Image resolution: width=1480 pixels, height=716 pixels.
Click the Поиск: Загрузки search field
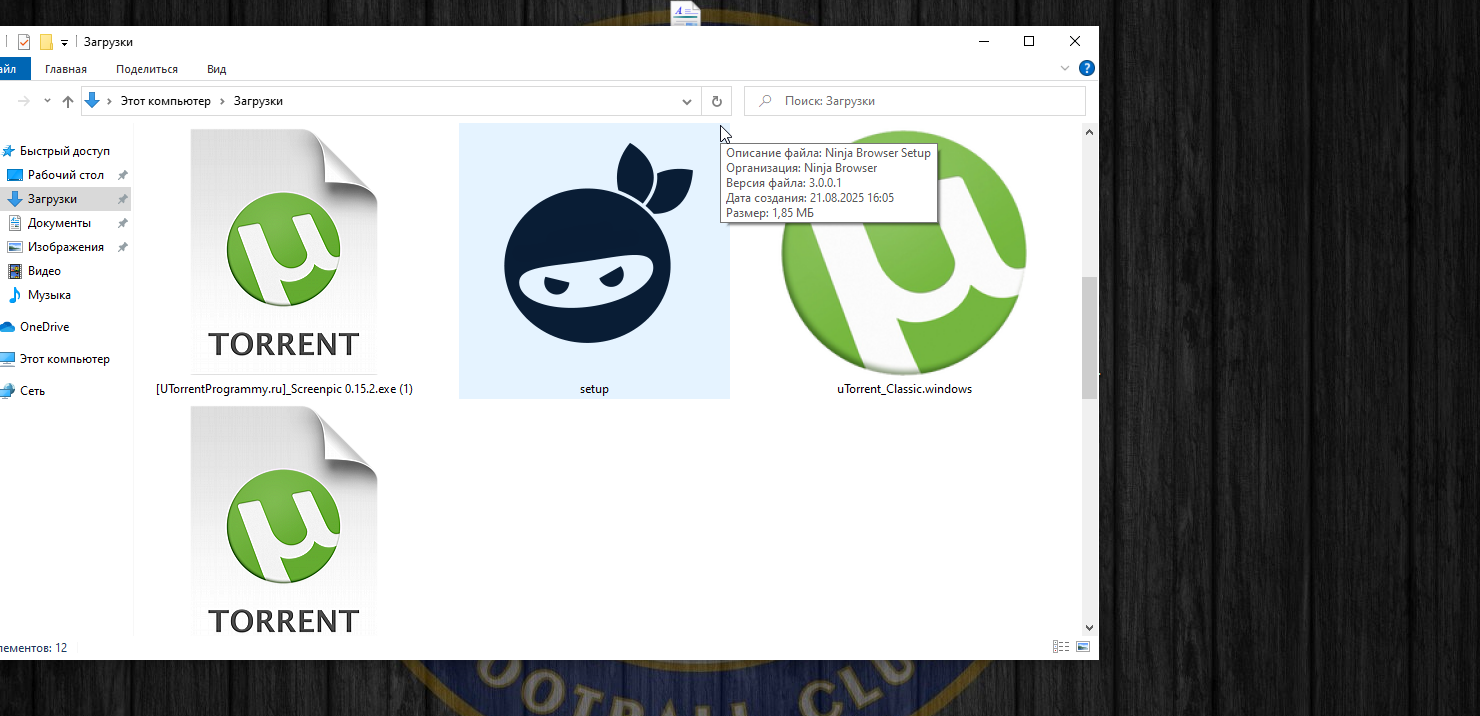coord(915,101)
